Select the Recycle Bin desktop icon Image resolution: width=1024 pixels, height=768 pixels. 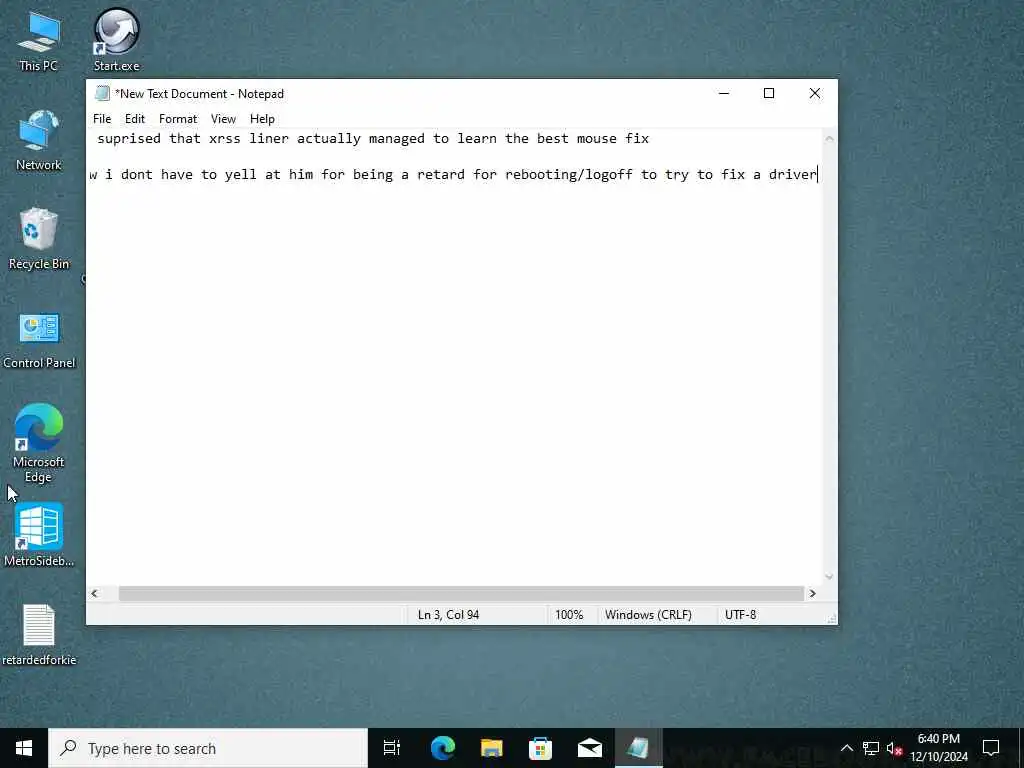click(x=39, y=238)
